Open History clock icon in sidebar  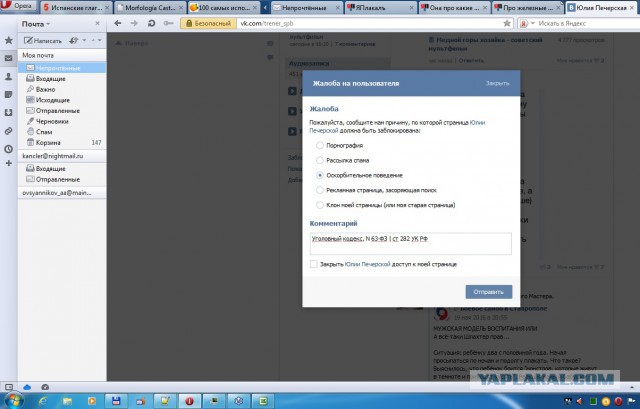(8, 149)
